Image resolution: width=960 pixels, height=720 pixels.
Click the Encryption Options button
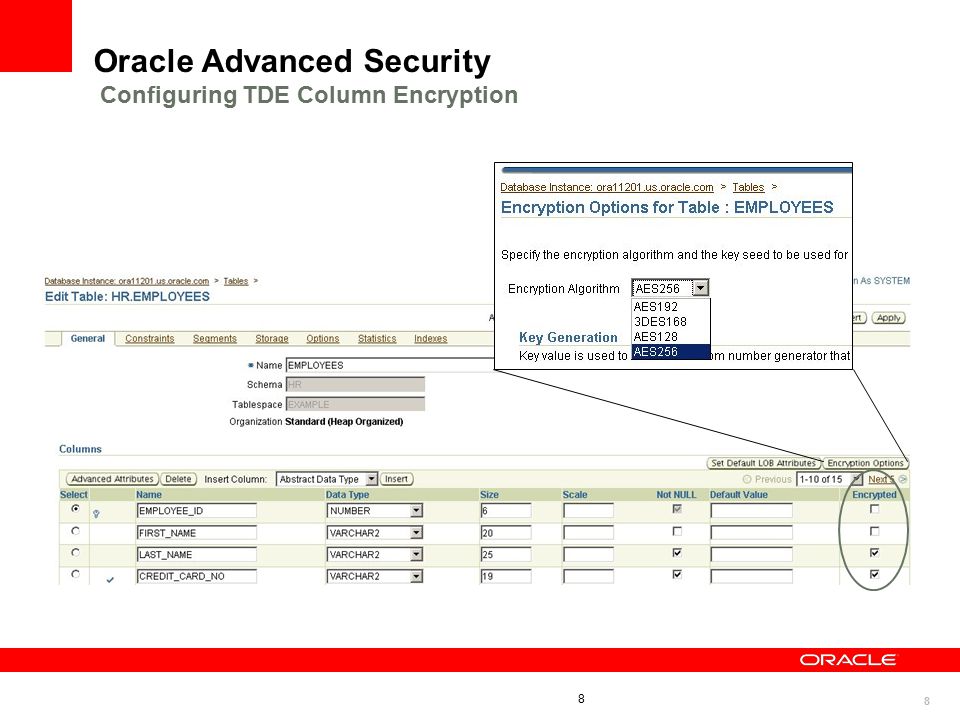coord(865,463)
